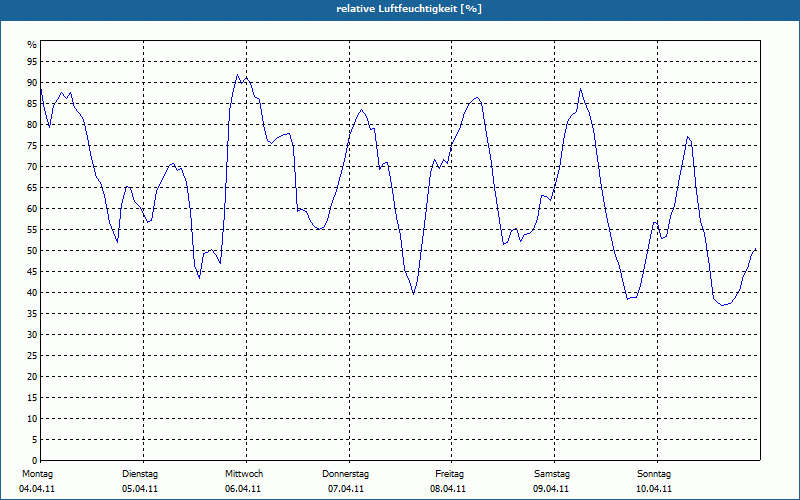Click the date label 05.04.11
The height and width of the screenshot is (500, 800).
tap(140, 489)
